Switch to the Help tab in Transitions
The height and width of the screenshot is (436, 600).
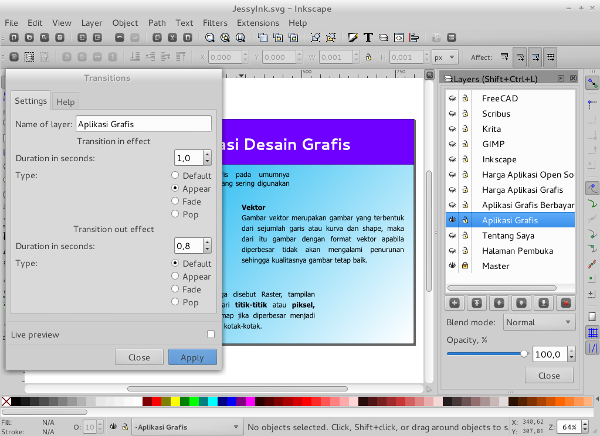click(65, 101)
